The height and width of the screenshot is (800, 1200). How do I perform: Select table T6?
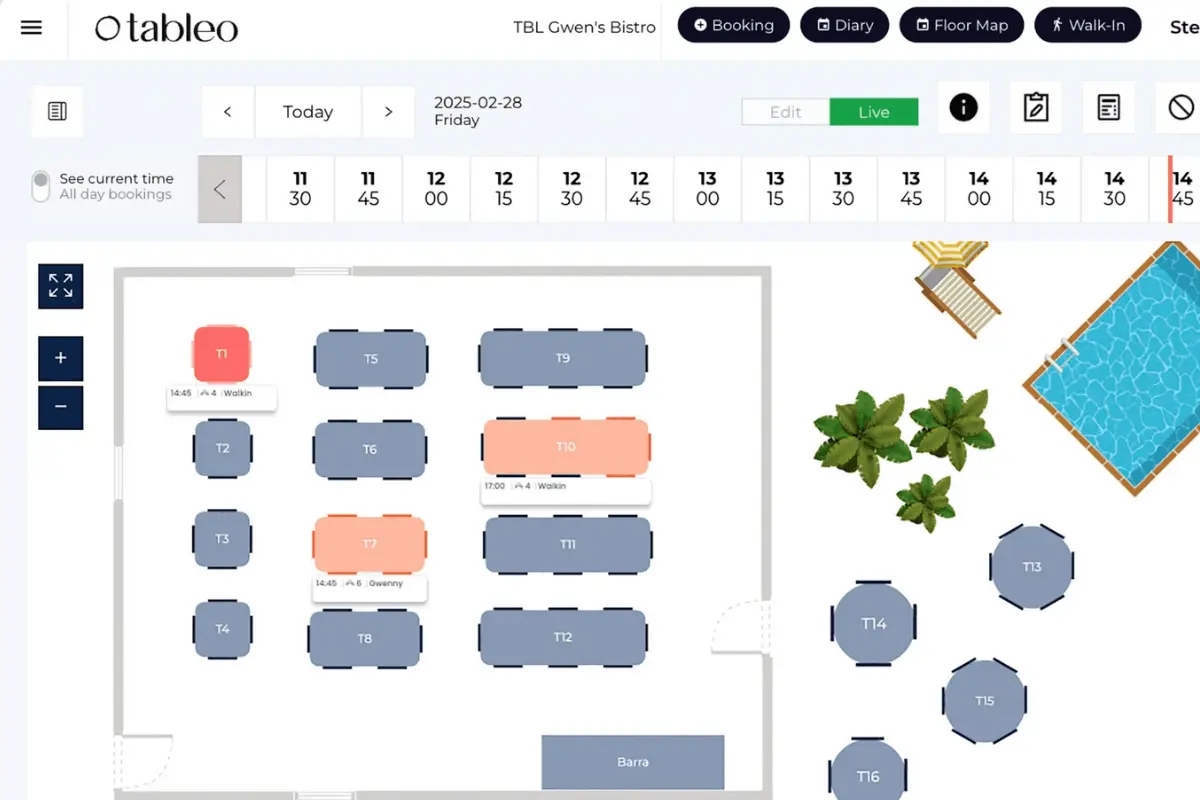[370, 450]
